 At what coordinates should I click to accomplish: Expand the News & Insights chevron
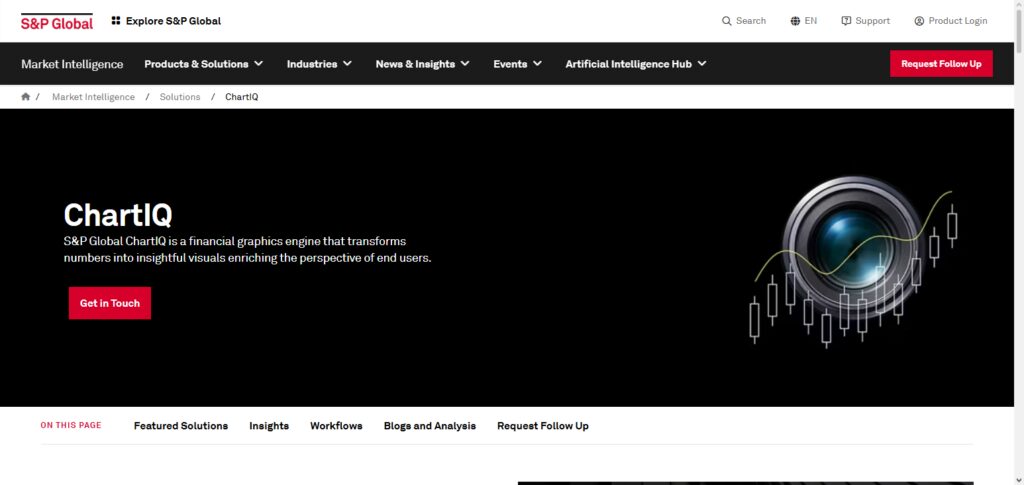(465, 63)
